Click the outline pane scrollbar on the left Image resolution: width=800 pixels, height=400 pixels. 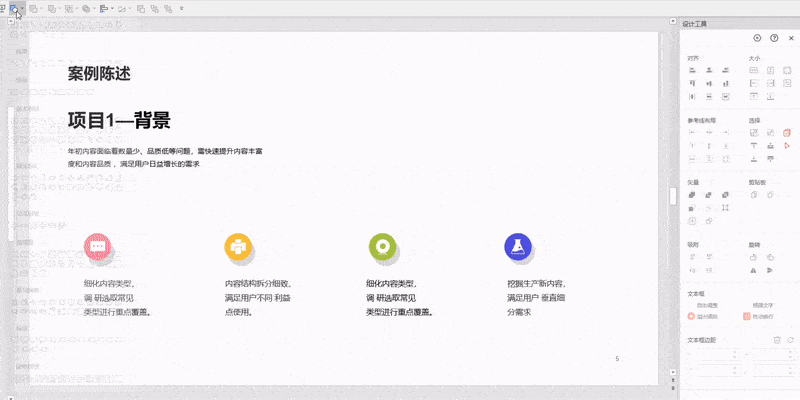click(10, 173)
